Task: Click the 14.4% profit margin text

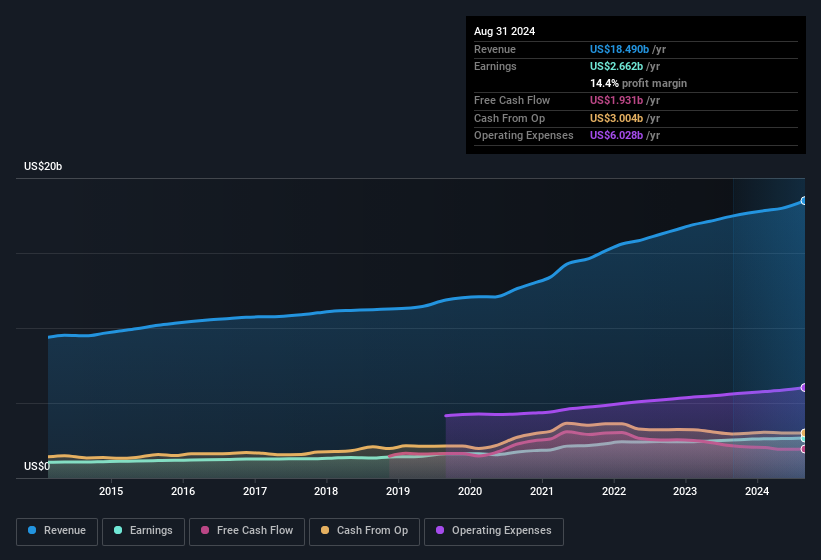Action: tap(638, 83)
